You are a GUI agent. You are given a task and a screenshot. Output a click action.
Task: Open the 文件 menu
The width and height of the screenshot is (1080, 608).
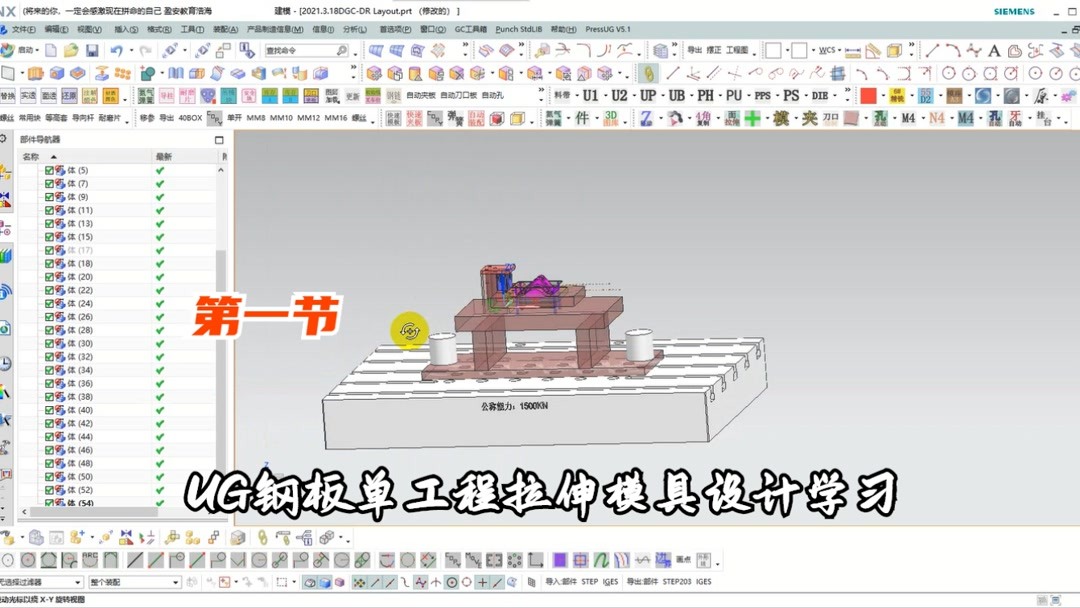[22, 29]
